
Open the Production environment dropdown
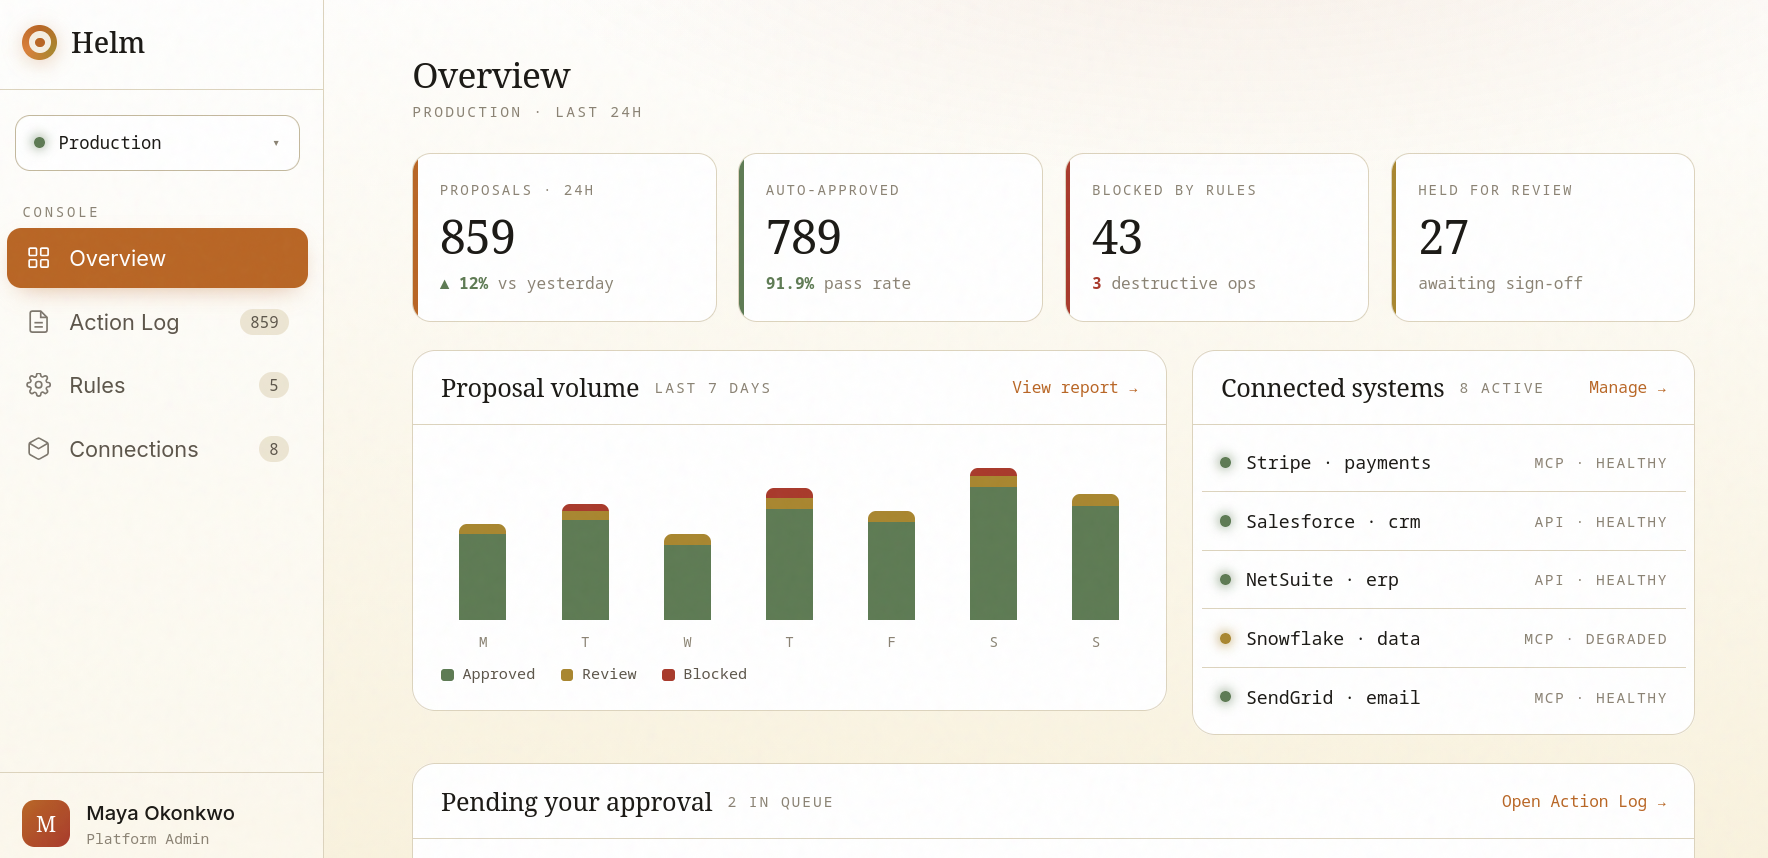pos(157,143)
